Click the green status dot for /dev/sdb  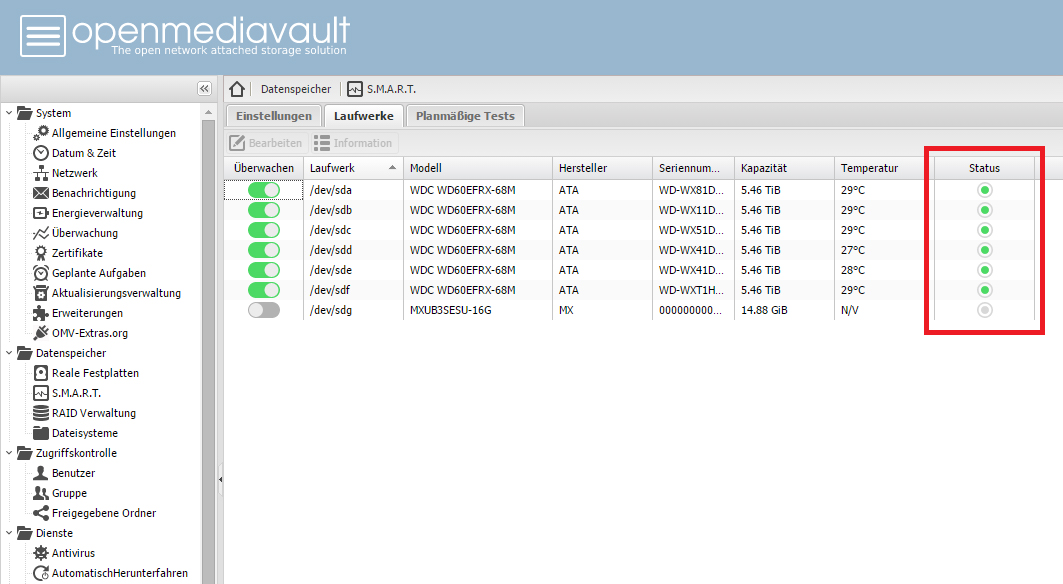pyautogui.click(x=984, y=210)
